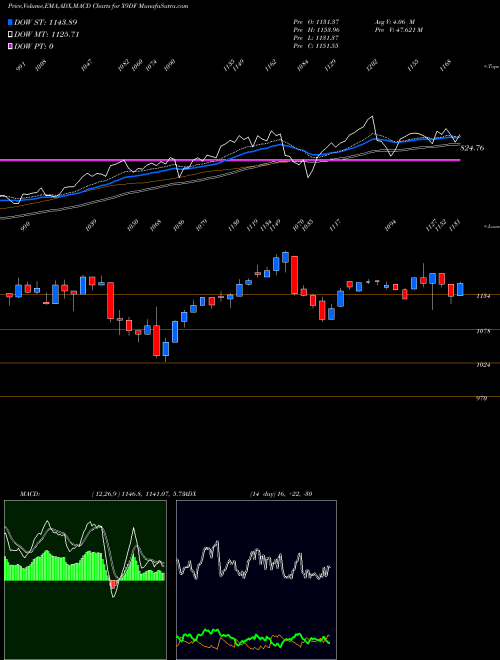Click the 'Pre V: 47.621 M' value
This screenshot has width=500, height=660.
point(398,30)
